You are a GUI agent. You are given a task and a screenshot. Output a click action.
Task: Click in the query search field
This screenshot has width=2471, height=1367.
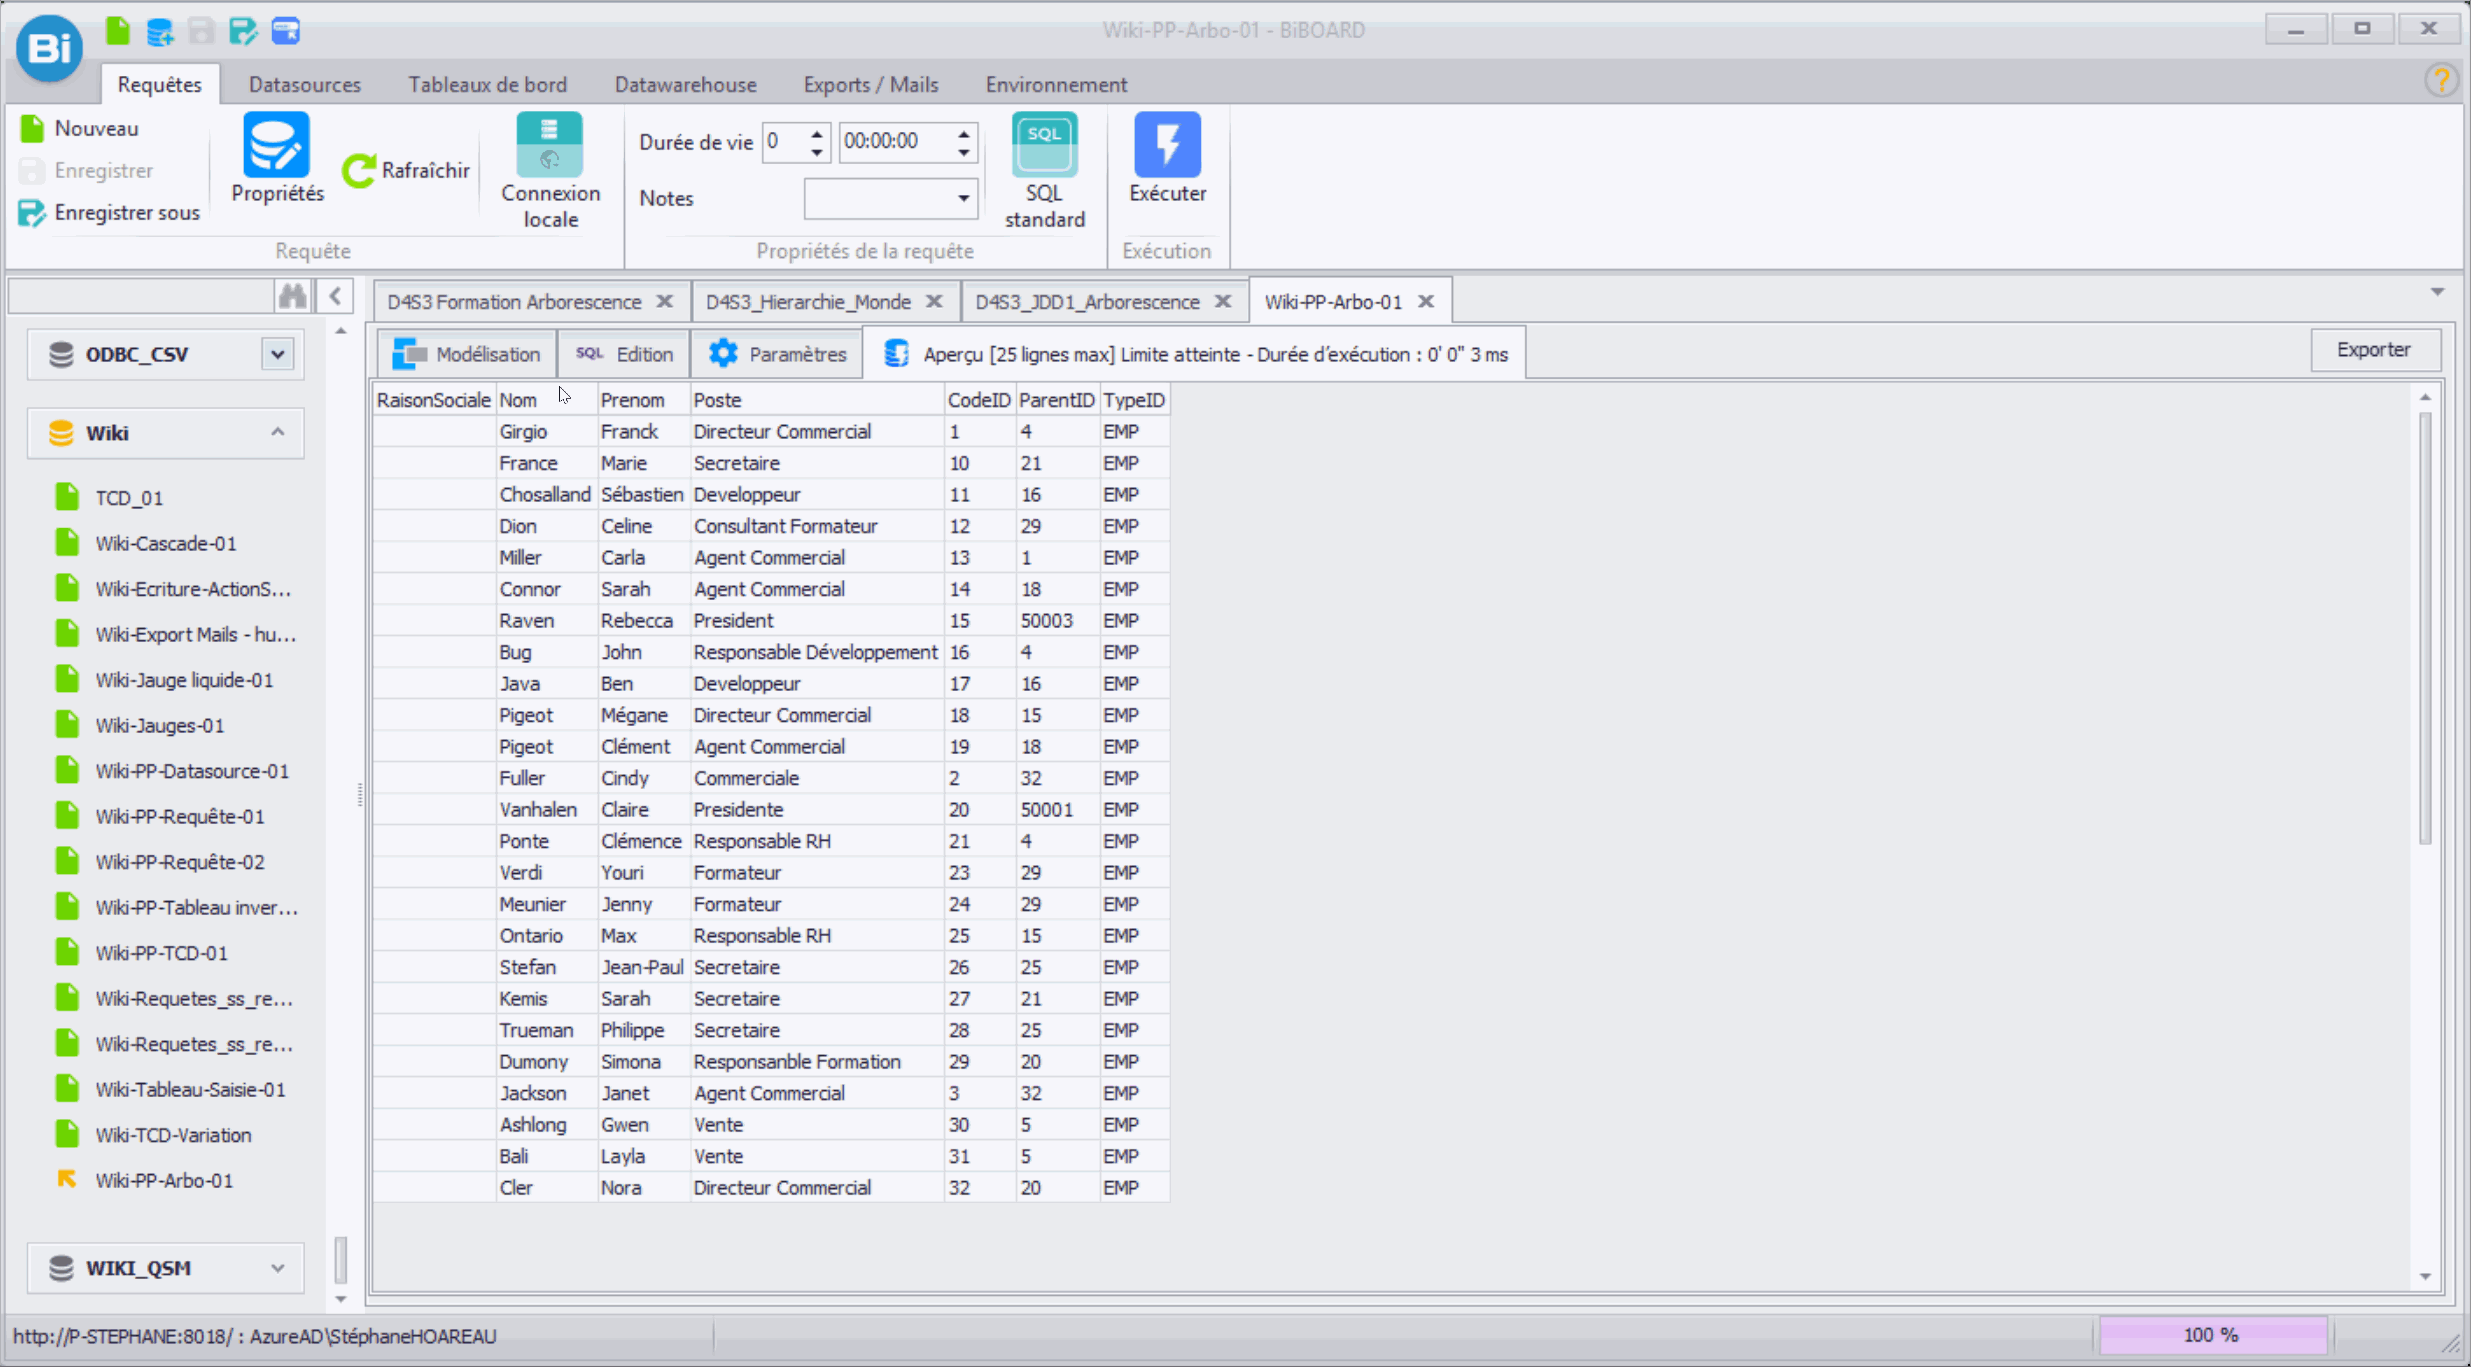click(141, 296)
